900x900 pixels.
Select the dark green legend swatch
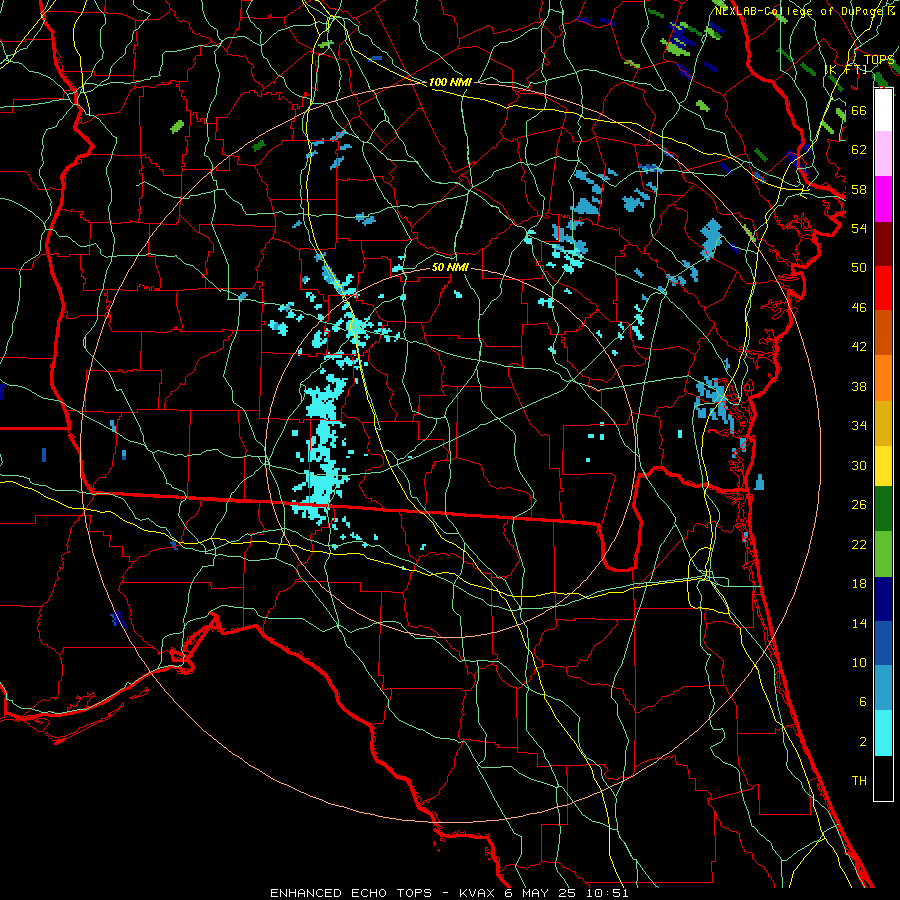[883, 509]
